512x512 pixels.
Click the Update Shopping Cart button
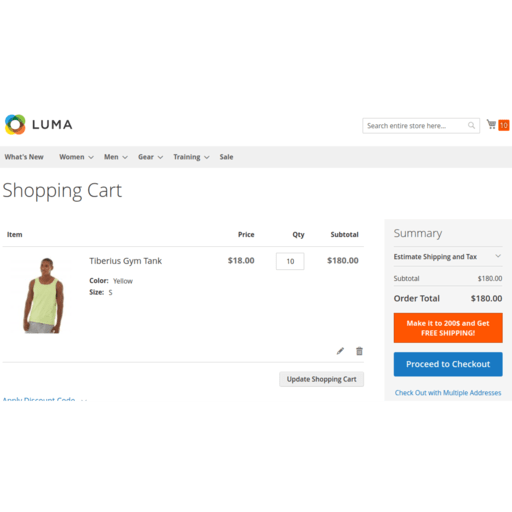point(321,379)
